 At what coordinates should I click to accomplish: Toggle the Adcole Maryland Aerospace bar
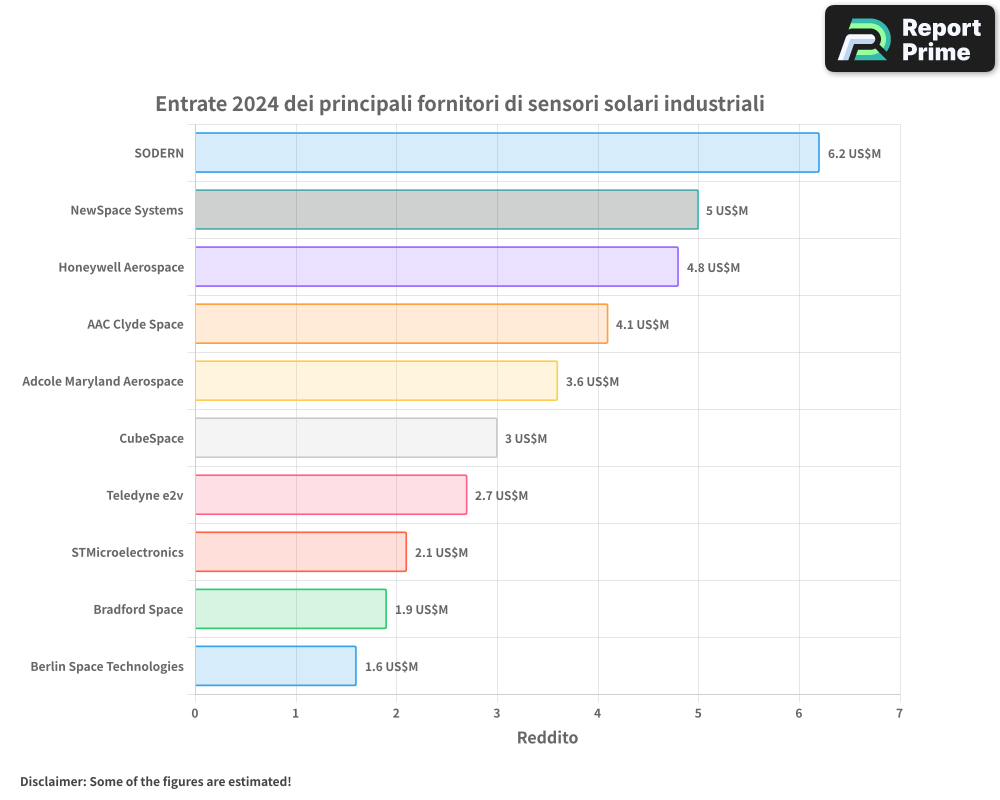(x=375, y=381)
